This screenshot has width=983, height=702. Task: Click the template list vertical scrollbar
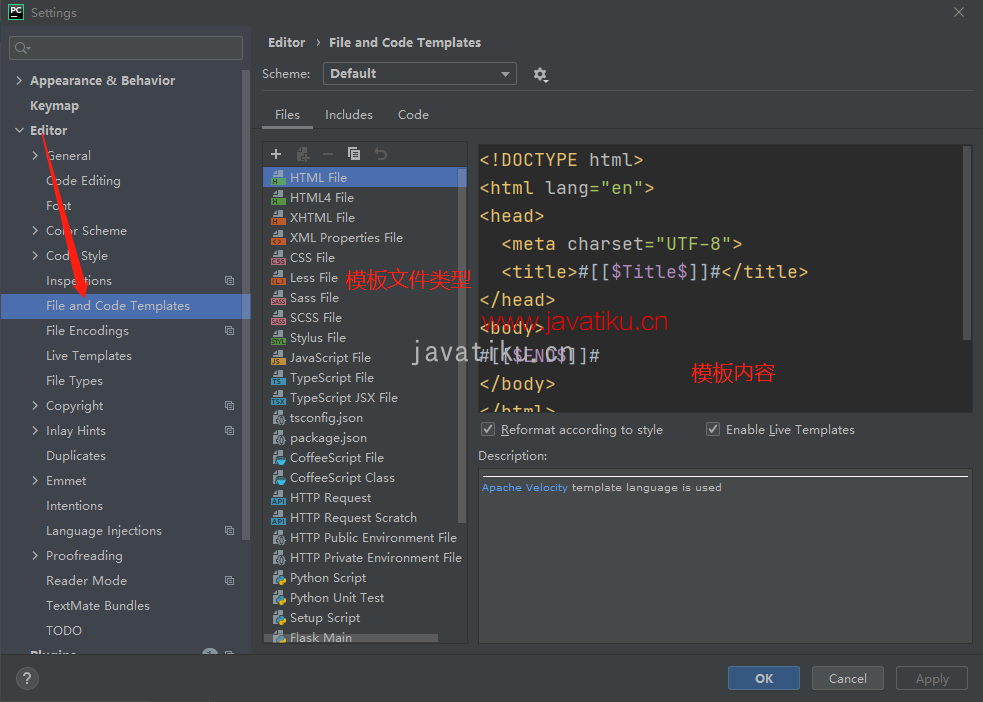(462, 345)
